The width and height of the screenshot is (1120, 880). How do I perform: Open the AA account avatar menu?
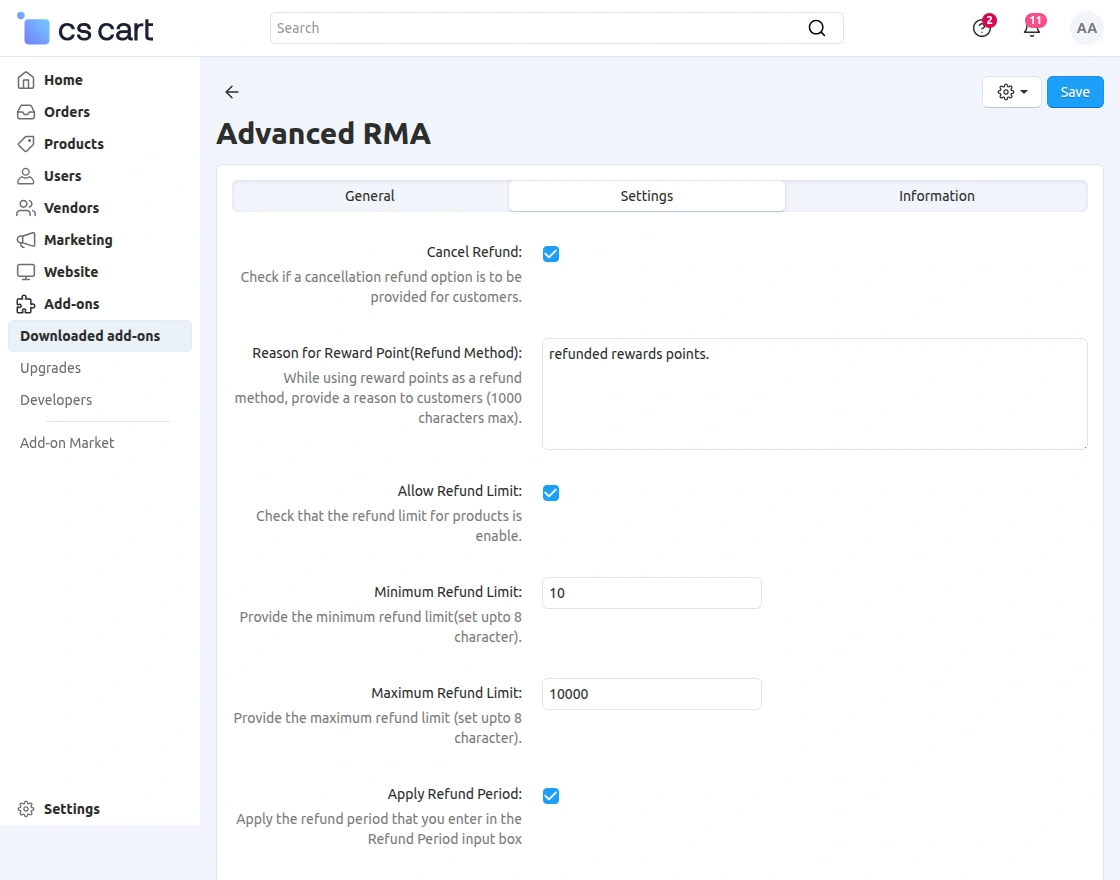[x=1087, y=28]
